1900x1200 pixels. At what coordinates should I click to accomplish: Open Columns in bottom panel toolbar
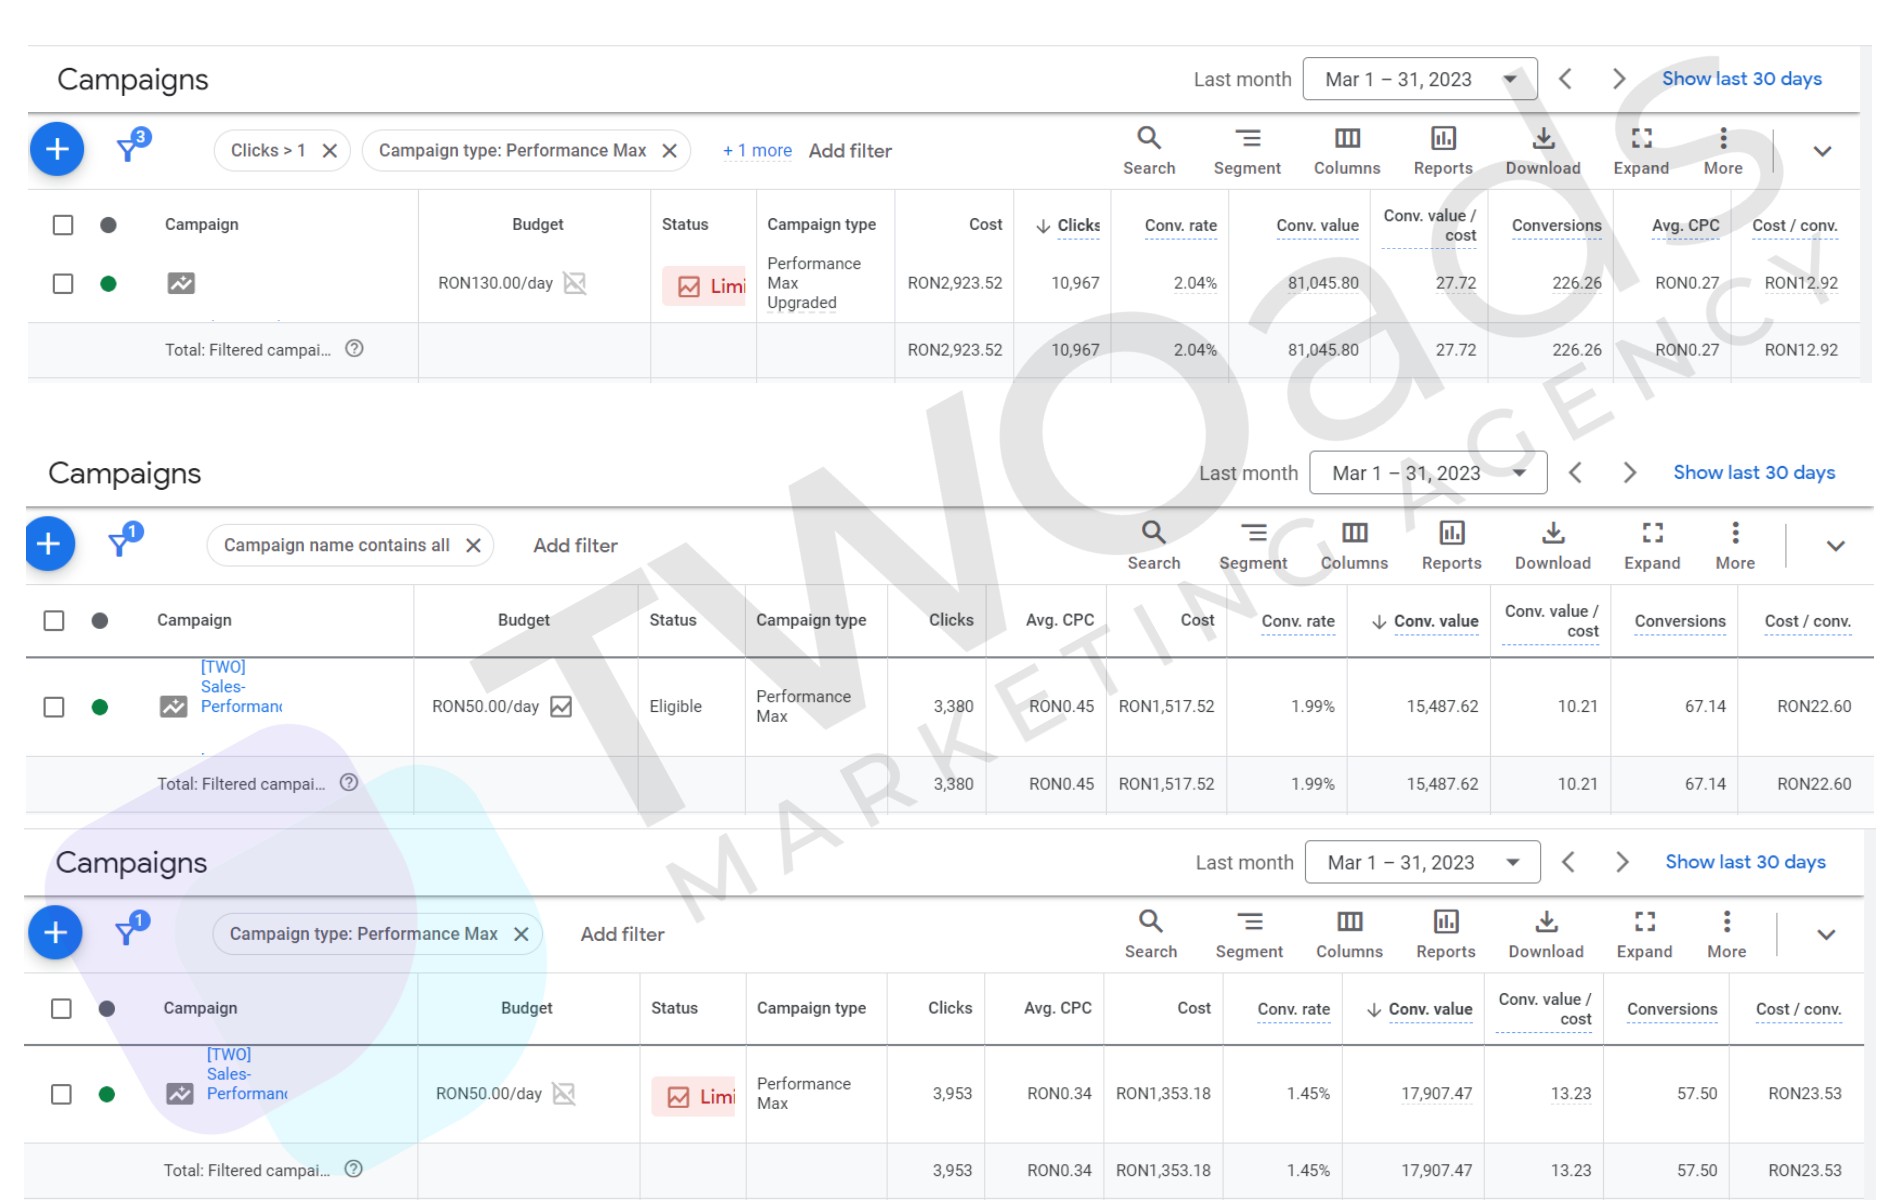(1349, 935)
